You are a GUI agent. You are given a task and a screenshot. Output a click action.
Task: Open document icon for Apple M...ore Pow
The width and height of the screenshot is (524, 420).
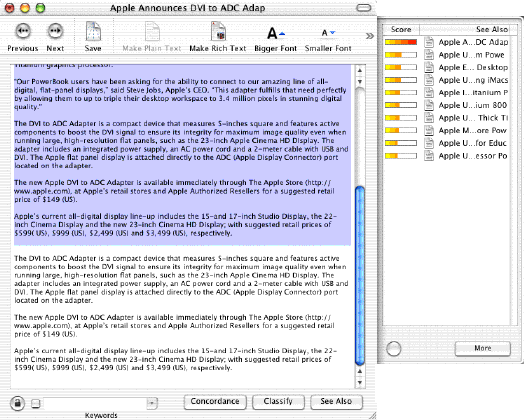[429, 130]
